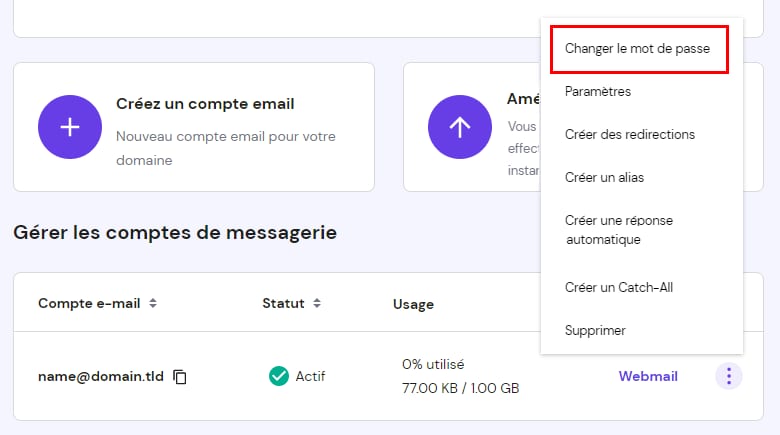The image size is (780, 435).
Task: Click the green Actif status checkmark icon
Action: click(279, 377)
